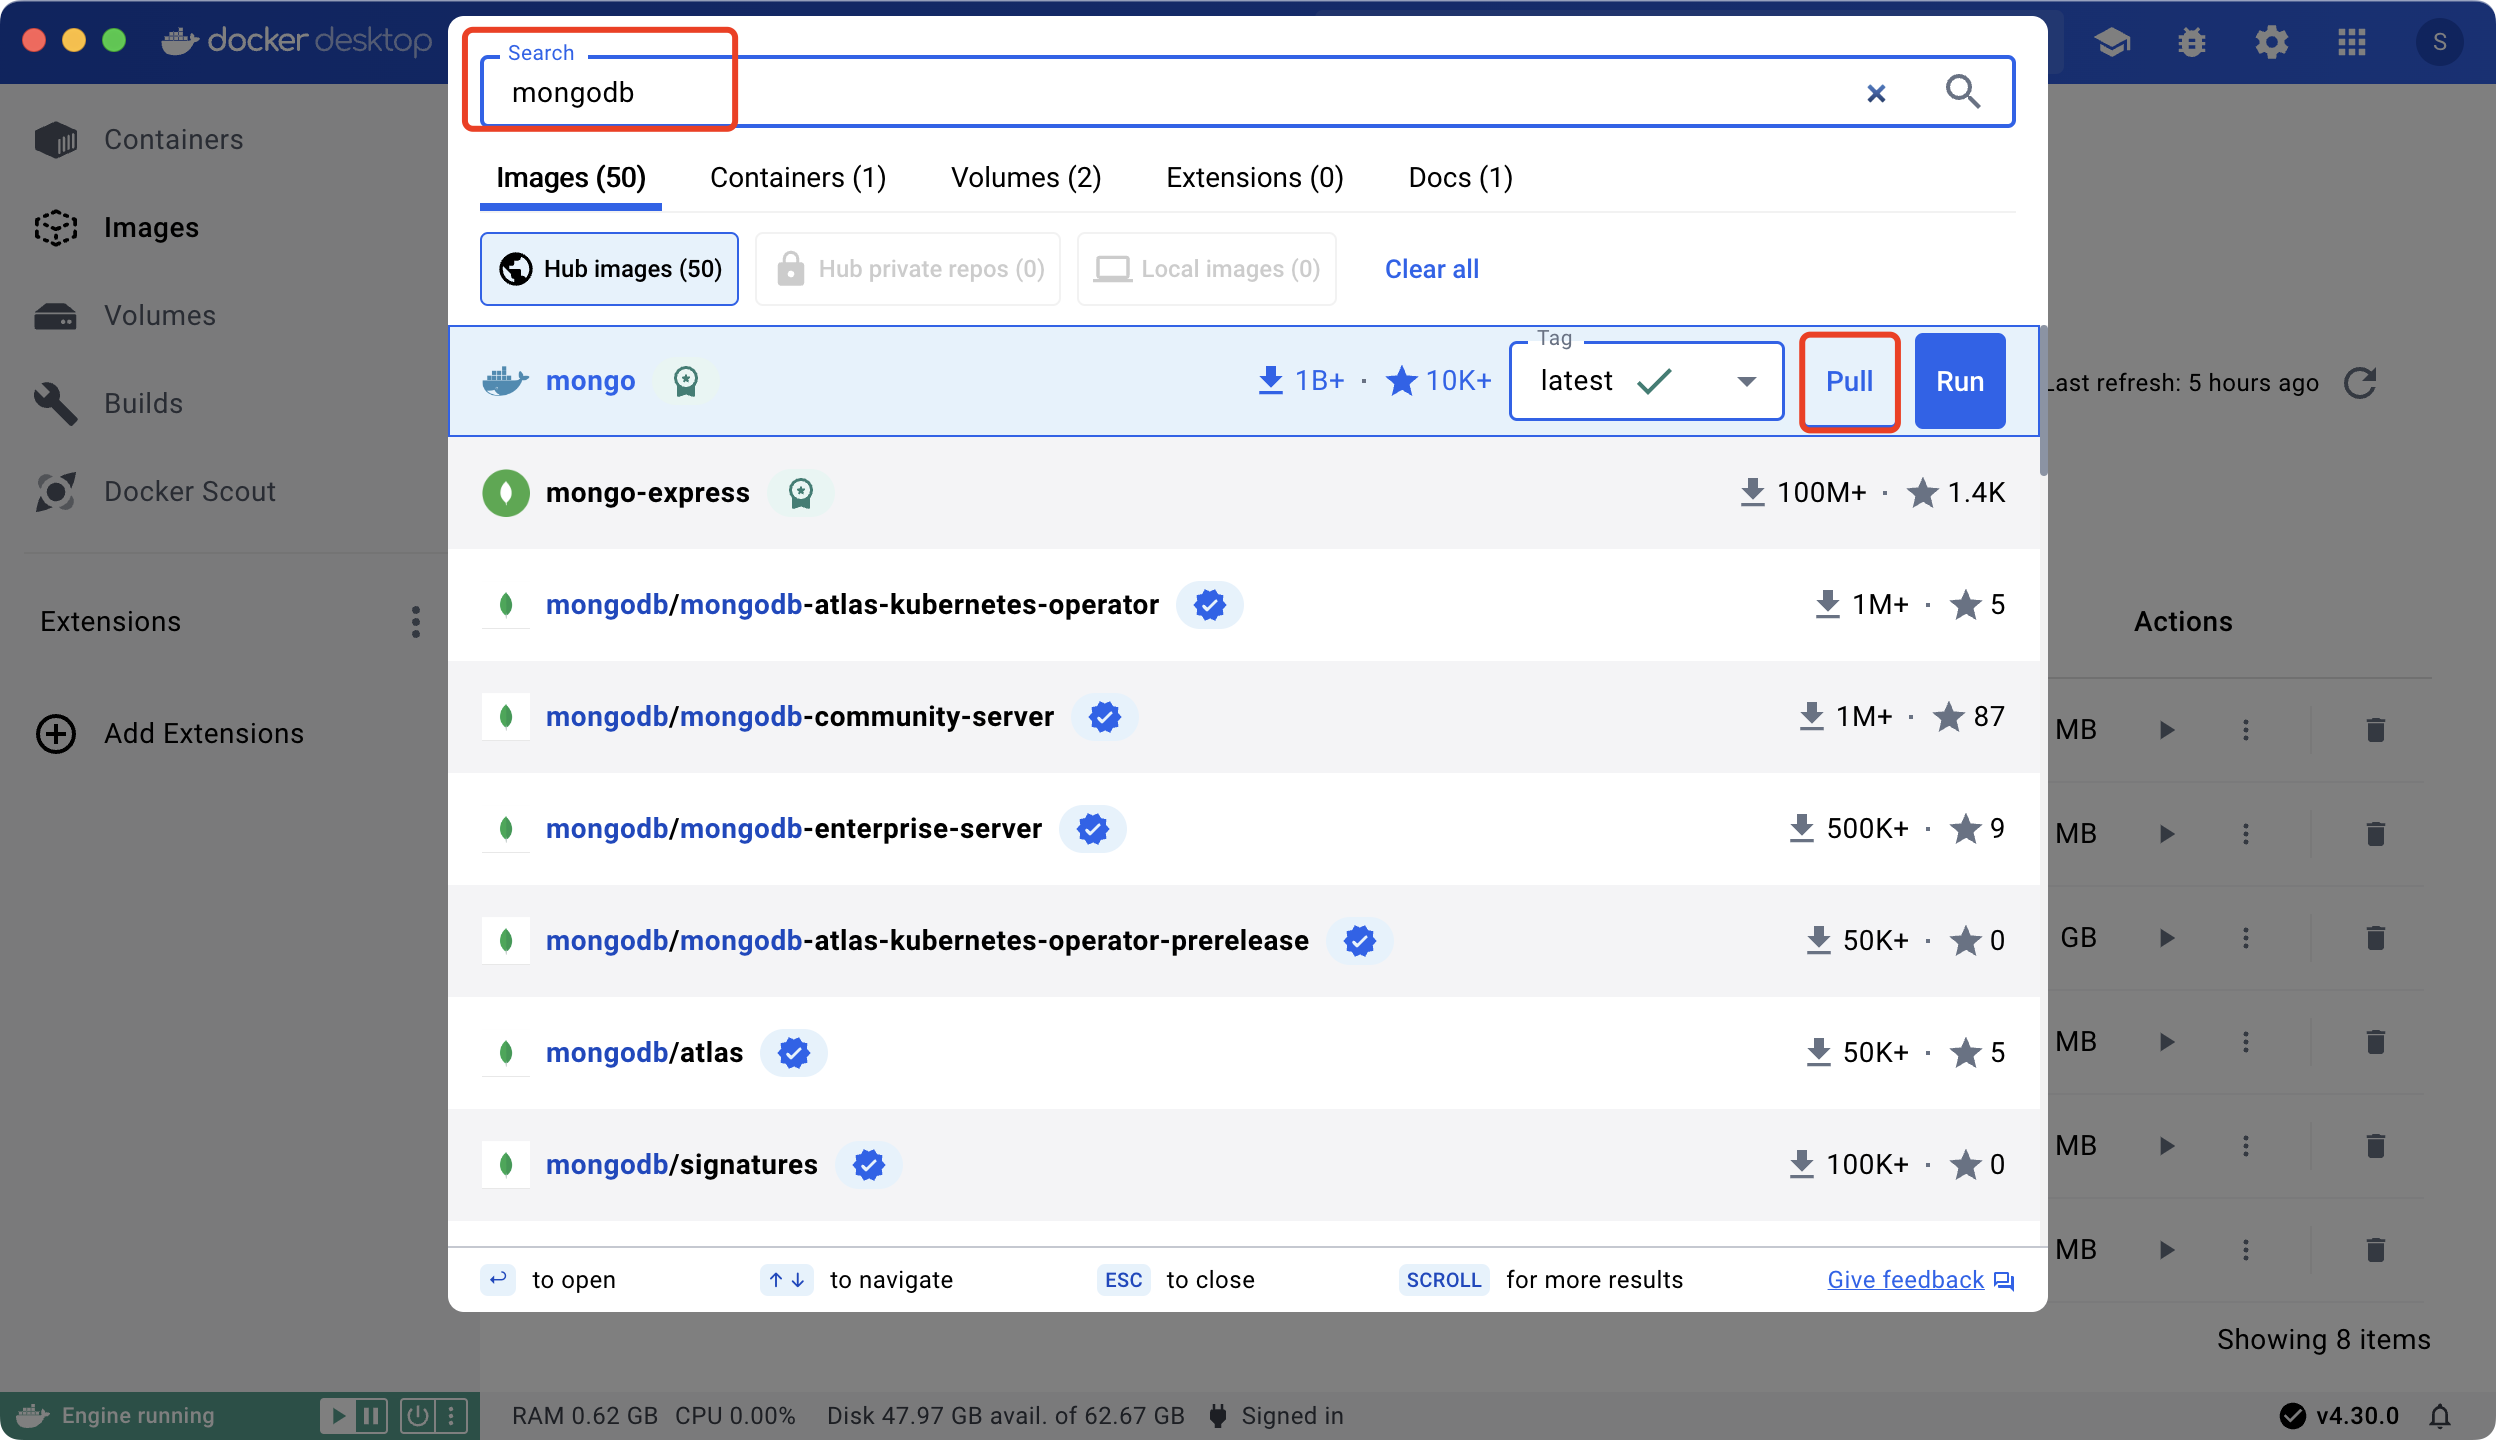Switch to the Images (50) tab
Image resolution: width=2496 pixels, height=1440 pixels.
click(x=571, y=178)
